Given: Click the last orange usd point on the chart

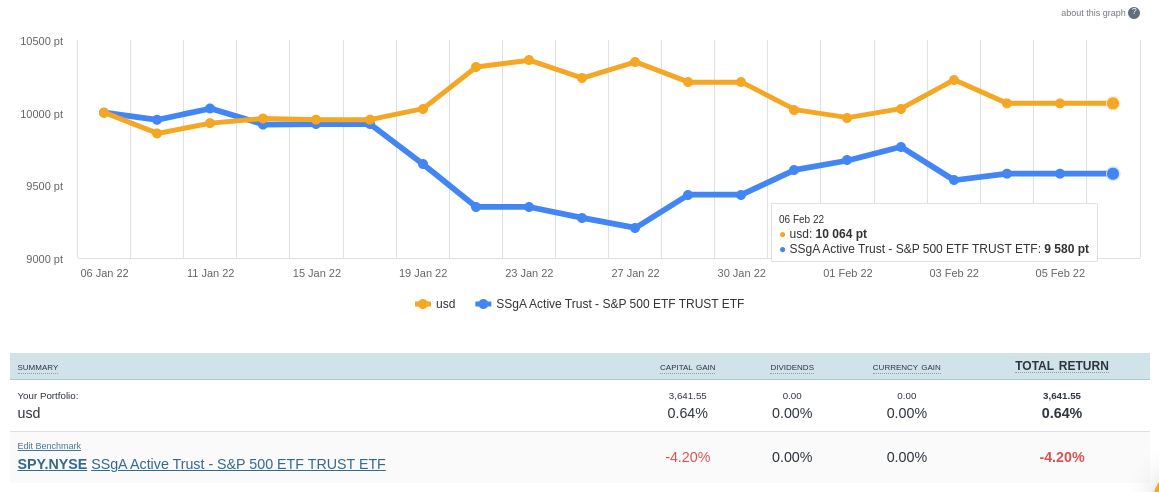Looking at the screenshot, I should (1113, 103).
